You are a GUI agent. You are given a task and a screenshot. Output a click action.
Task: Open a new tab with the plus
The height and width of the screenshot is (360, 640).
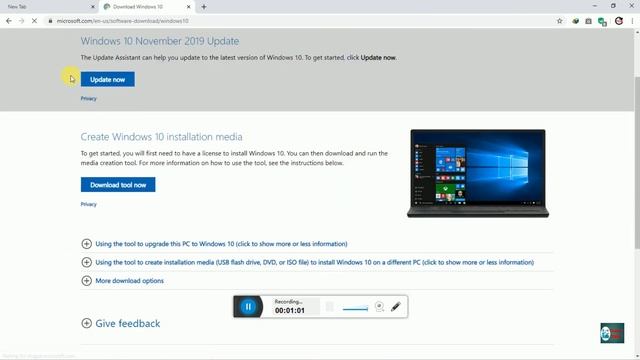point(204,7)
